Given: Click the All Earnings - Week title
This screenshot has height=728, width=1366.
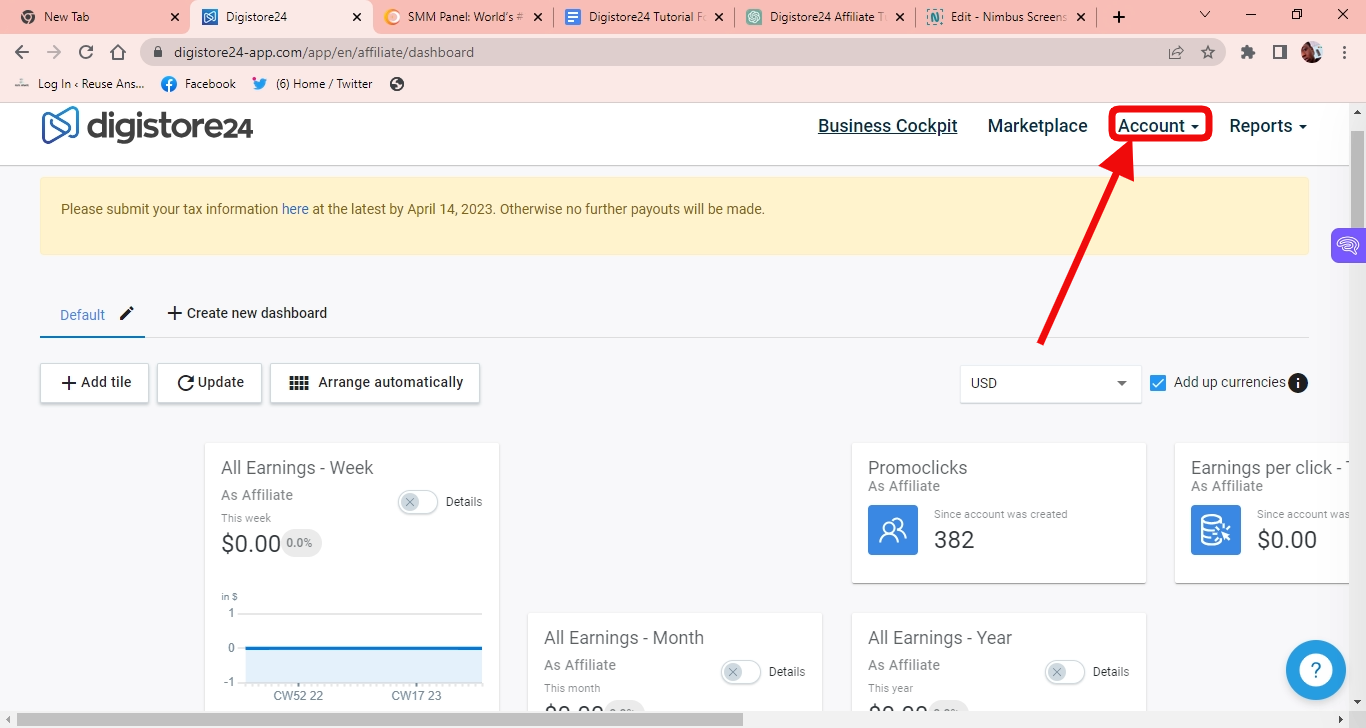Looking at the screenshot, I should [297, 468].
